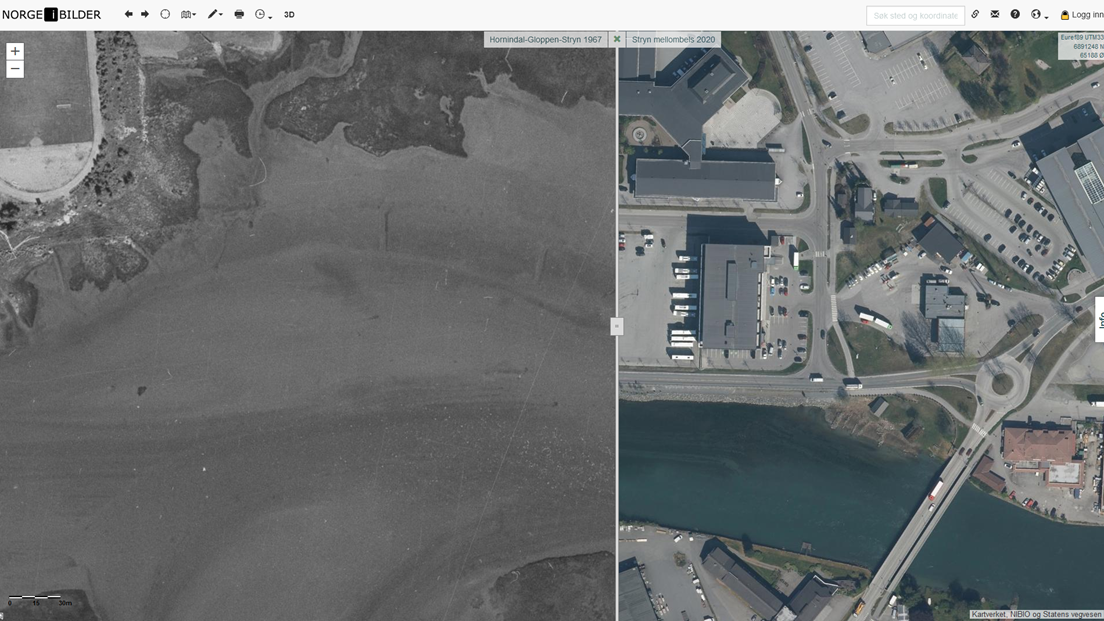Zoom in with the plus button
This screenshot has width=1104, height=621.
15,51
